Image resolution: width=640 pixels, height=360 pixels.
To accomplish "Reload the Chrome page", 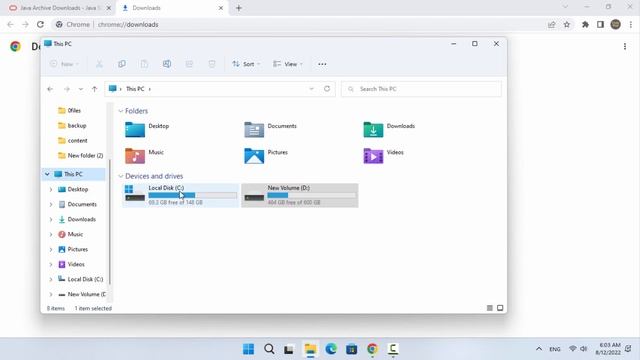I will 40,24.
